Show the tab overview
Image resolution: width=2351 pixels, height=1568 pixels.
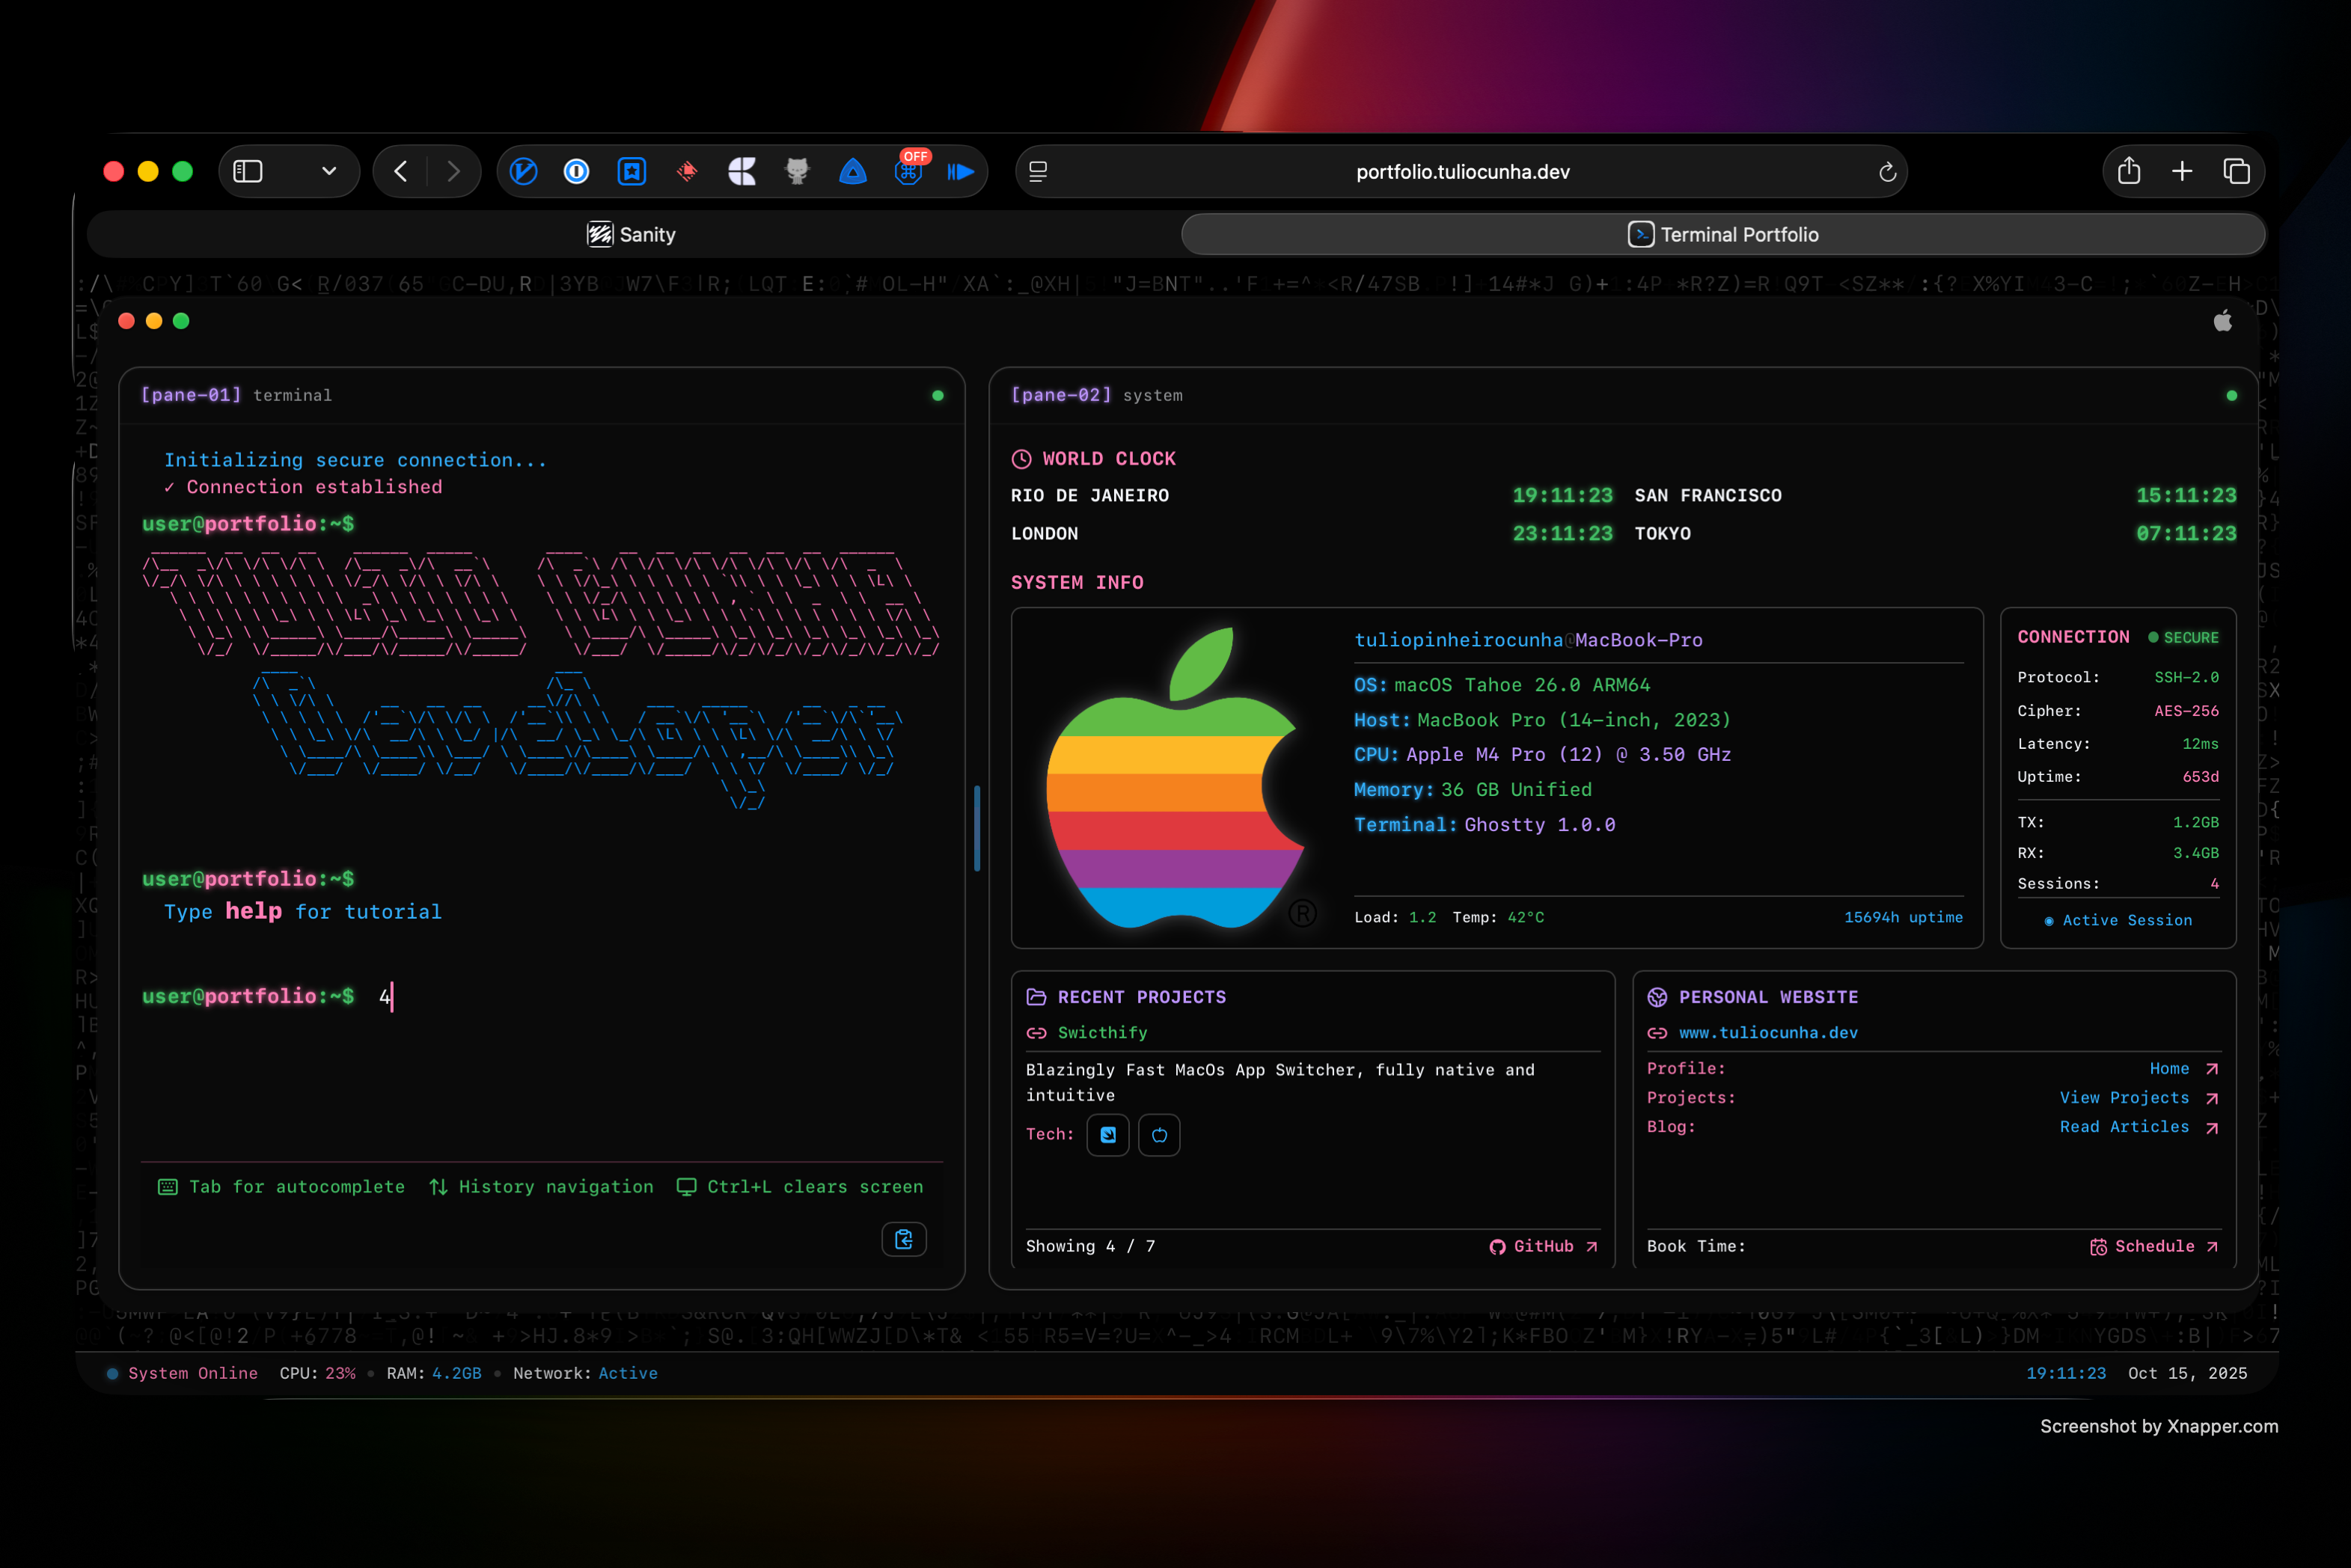click(2237, 172)
